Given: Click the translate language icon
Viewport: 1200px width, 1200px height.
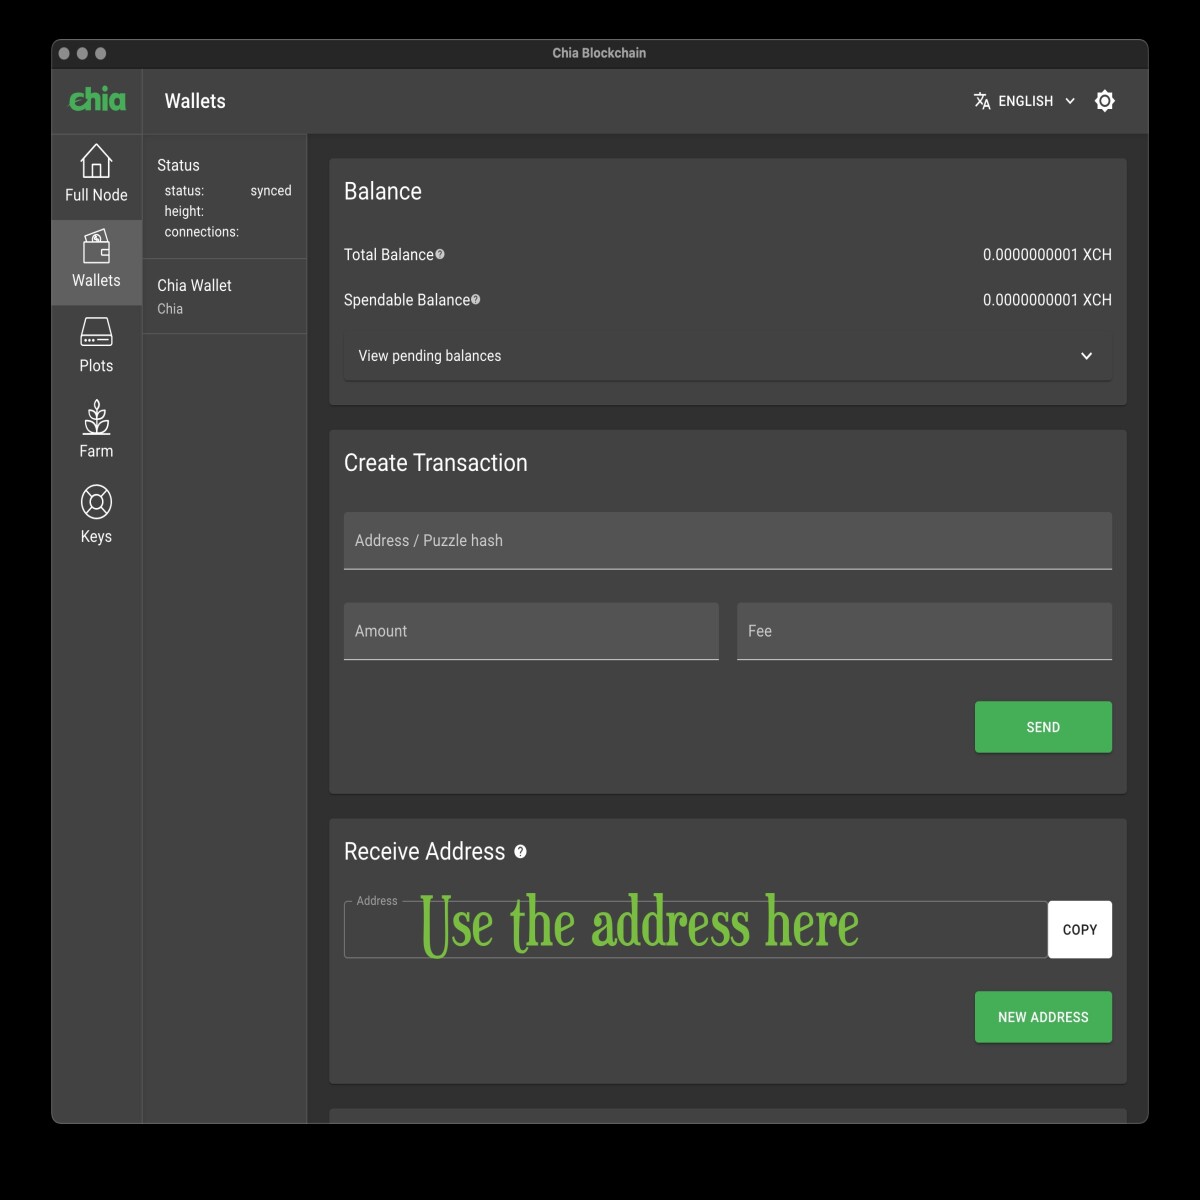Looking at the screenshot, I should coord(982,101).
